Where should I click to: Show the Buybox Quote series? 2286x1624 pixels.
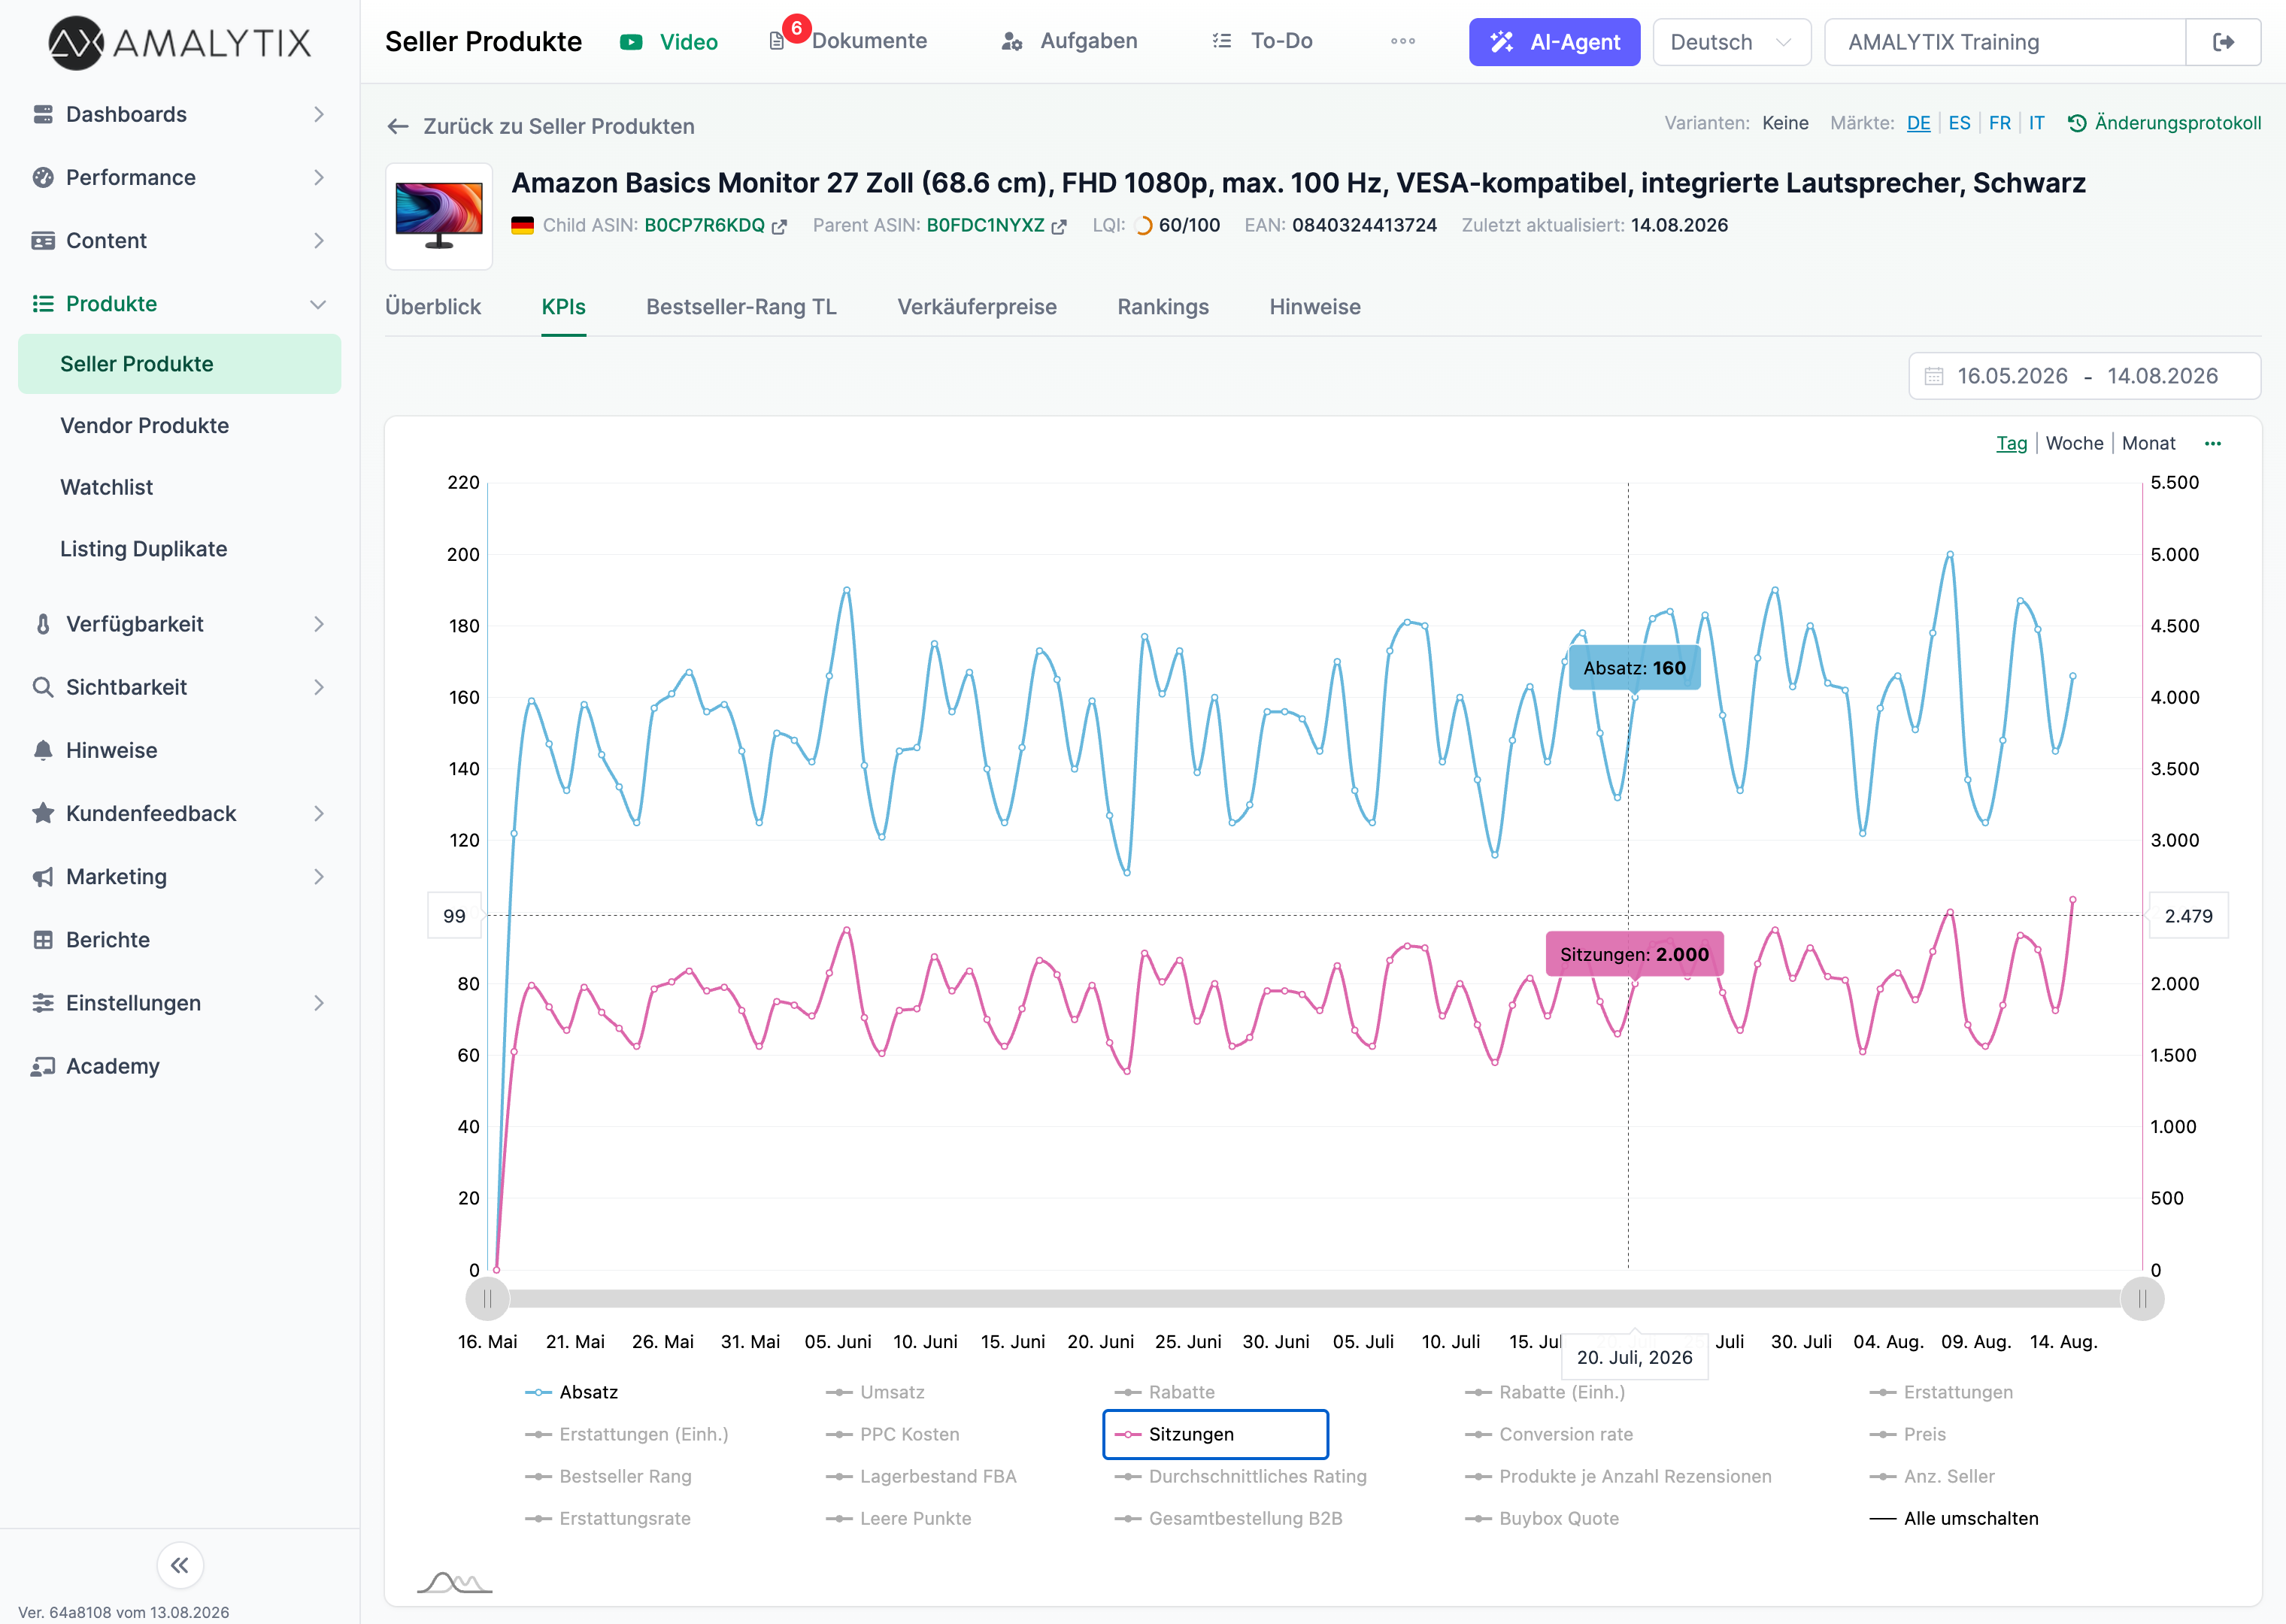[x=1542, y=1518]
